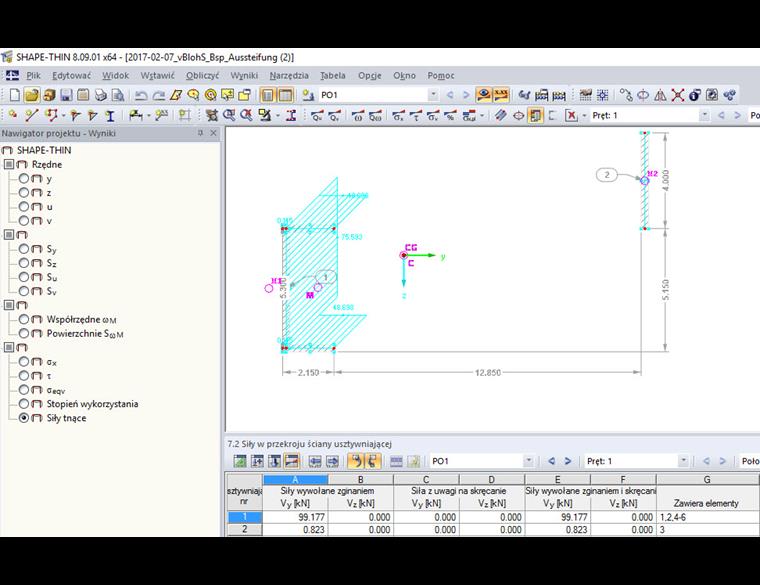Select the u ordinate radio button
This screenshot has height=585, width=760.
24,206
